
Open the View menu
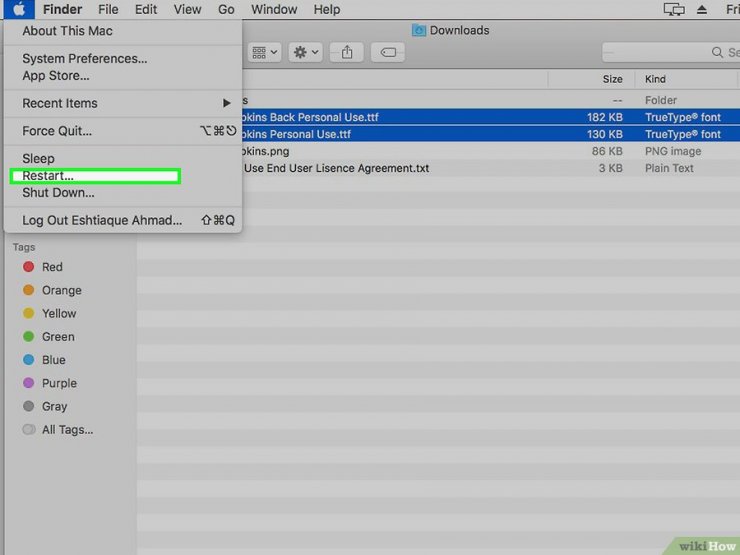187,9
